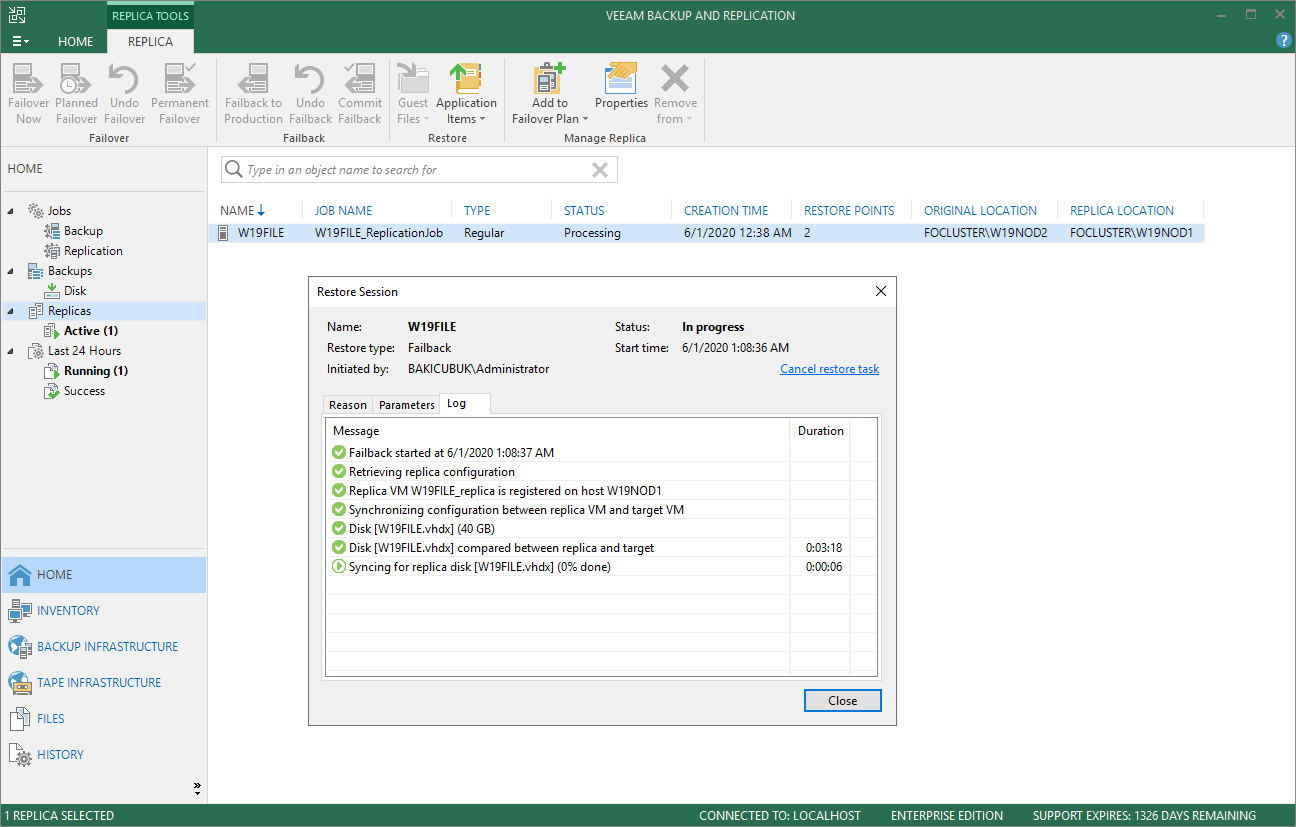1296x827 pixels.
Task: Click the Cancel restore task link
Action: pyautogui.click(x=829, y=369)
